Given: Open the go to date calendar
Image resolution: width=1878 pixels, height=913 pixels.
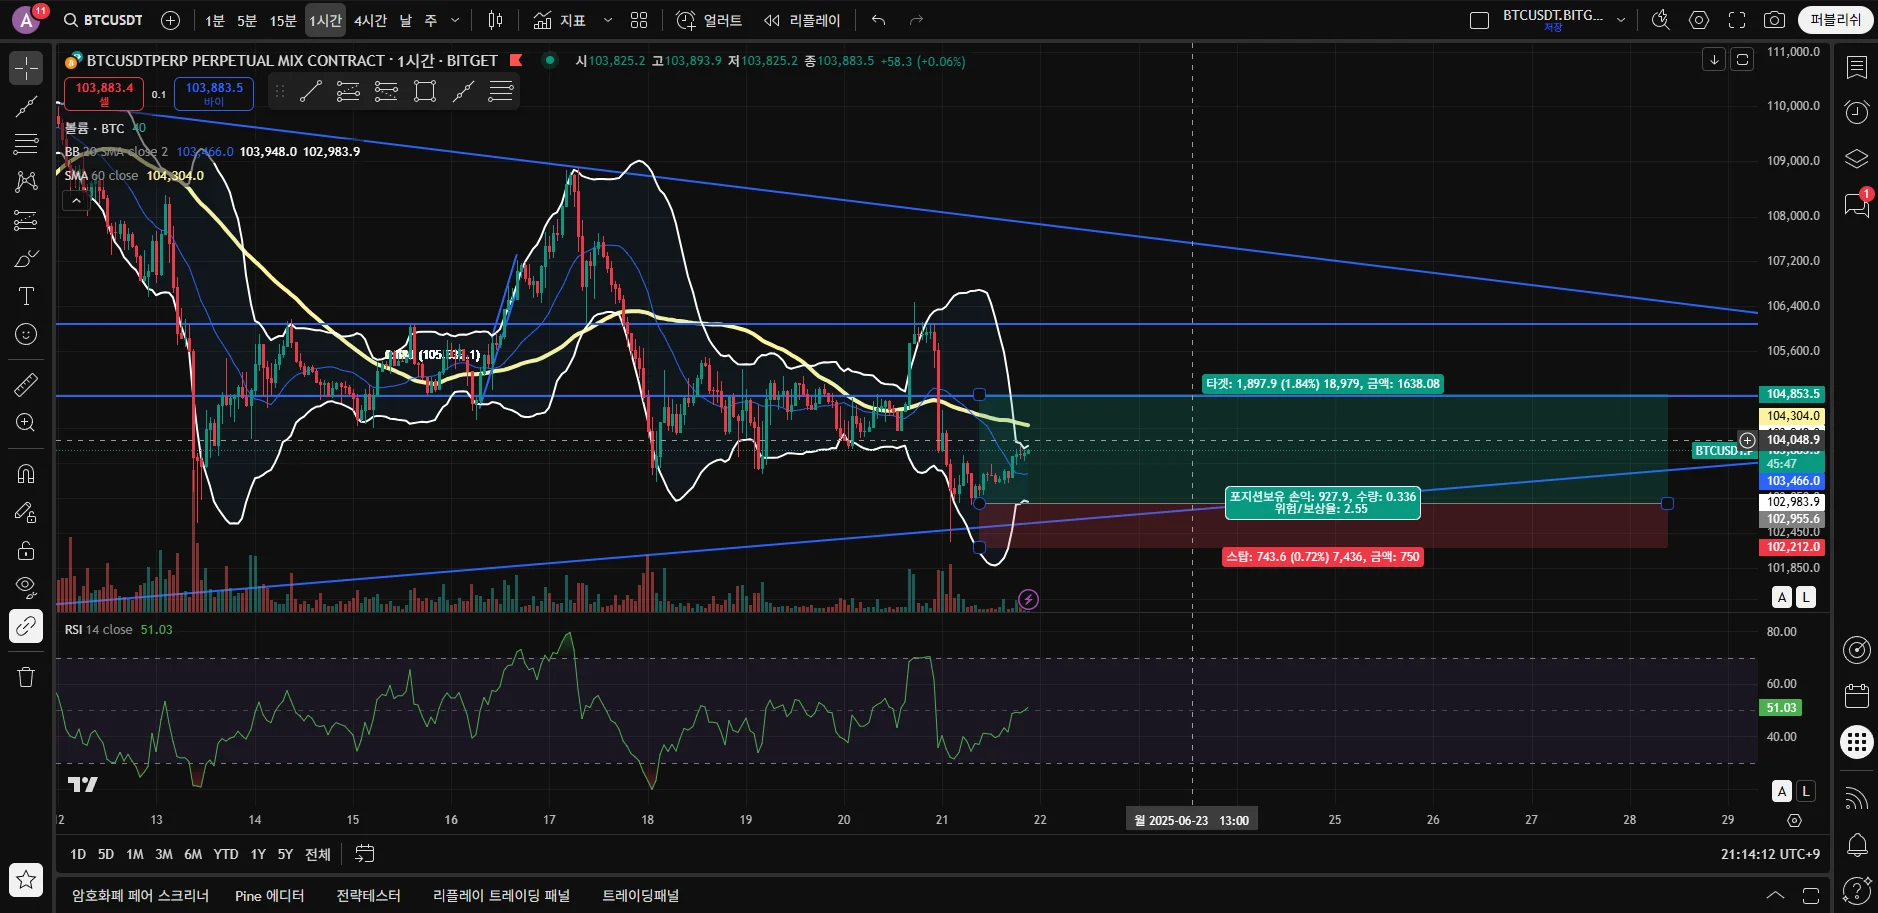Looking at the screenshot, I should click(x=365, y=854).
